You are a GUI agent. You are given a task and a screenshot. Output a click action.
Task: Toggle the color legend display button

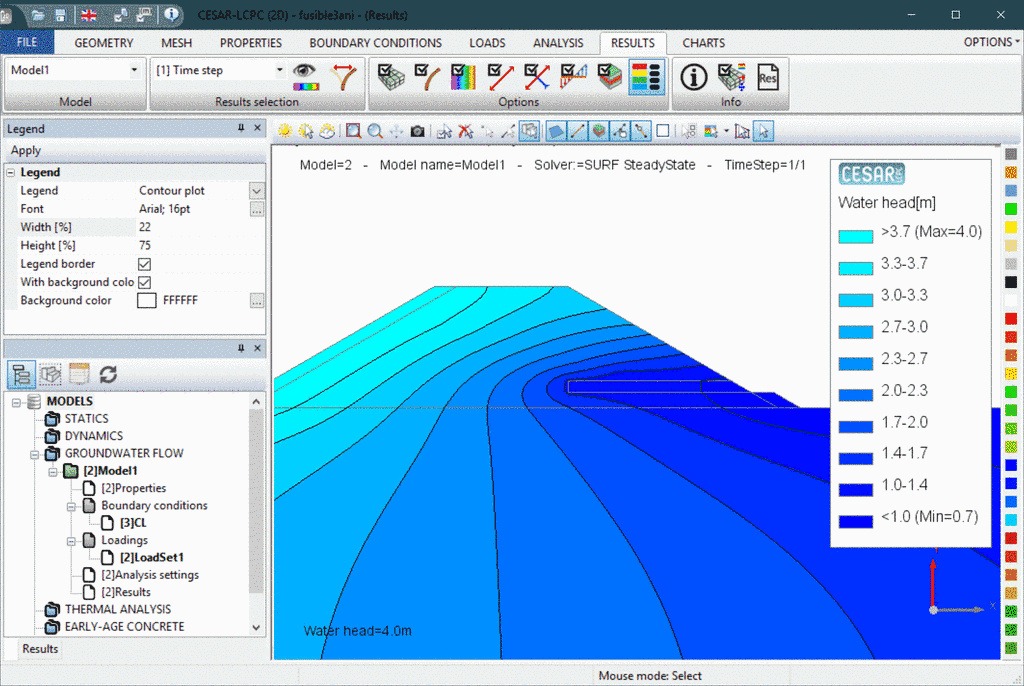tap(647, 77)
